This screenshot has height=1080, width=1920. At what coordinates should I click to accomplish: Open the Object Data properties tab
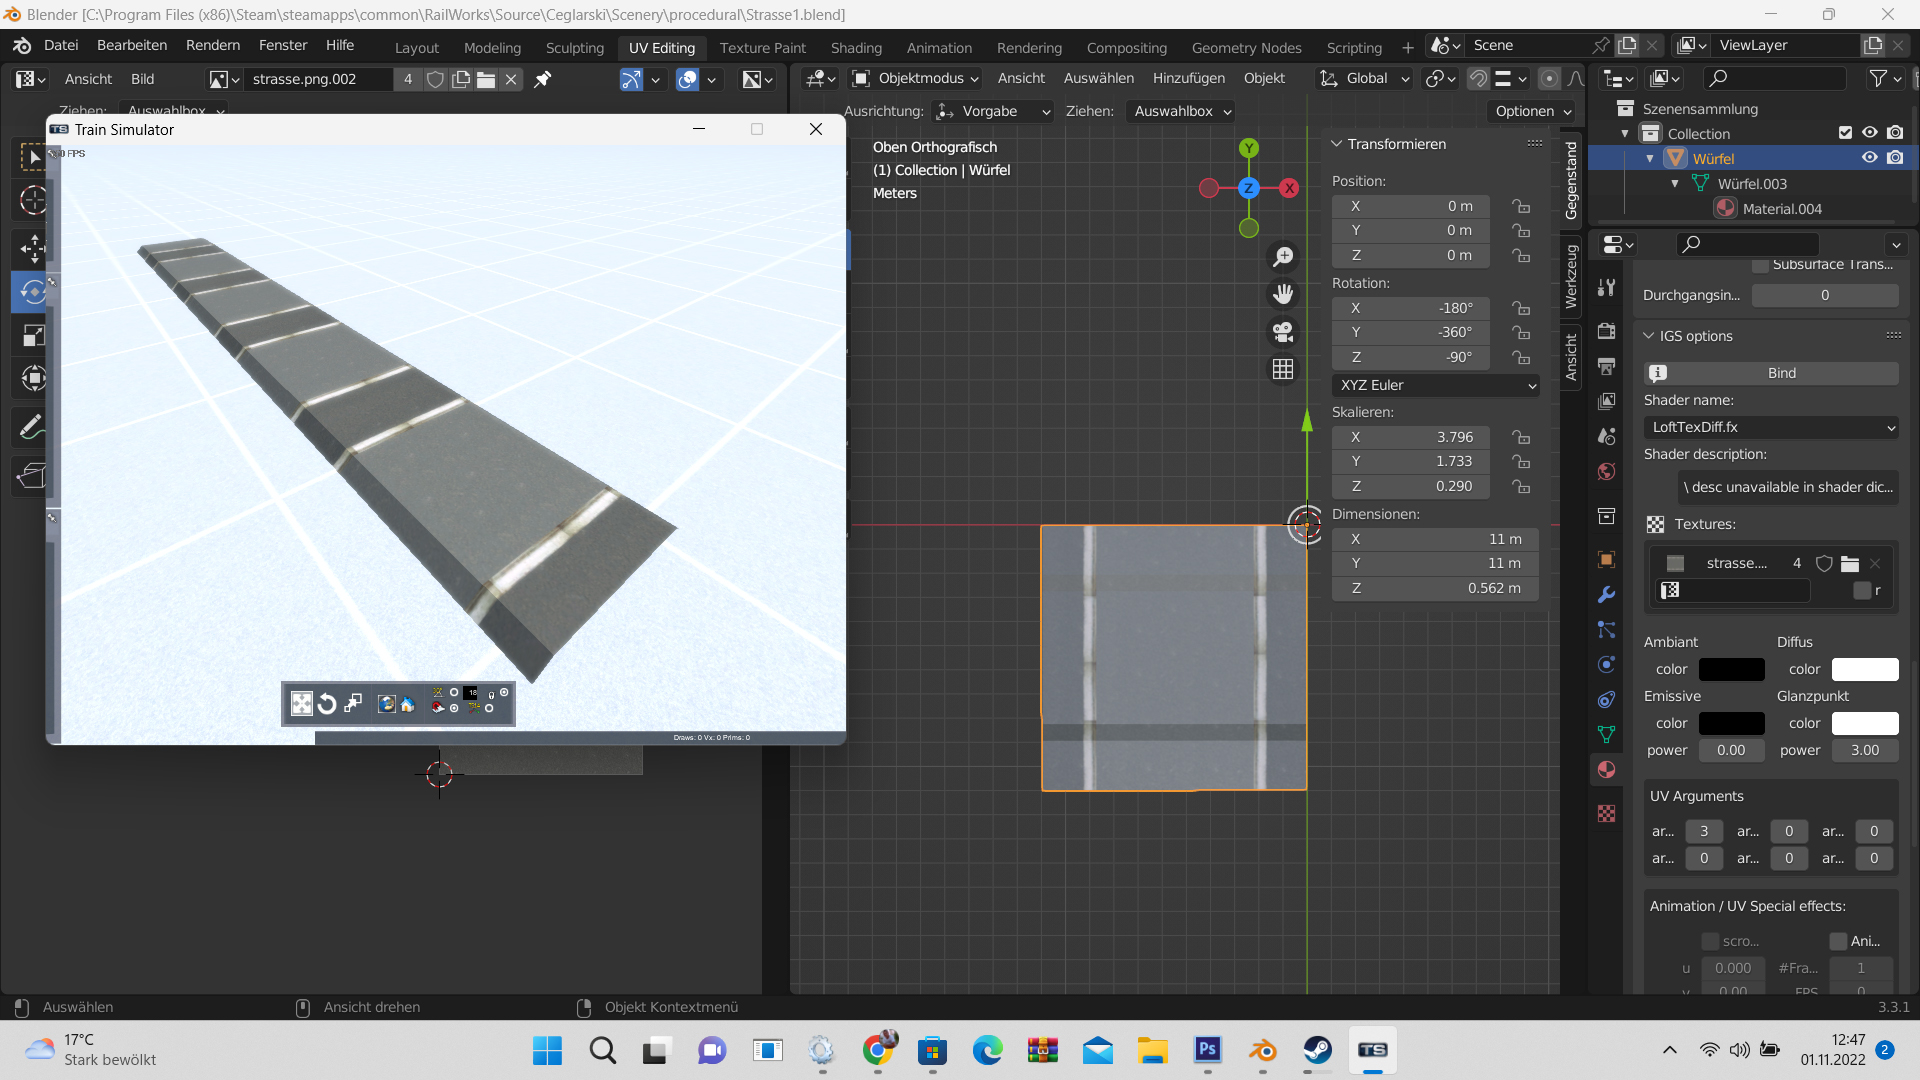pos(1607,734)
